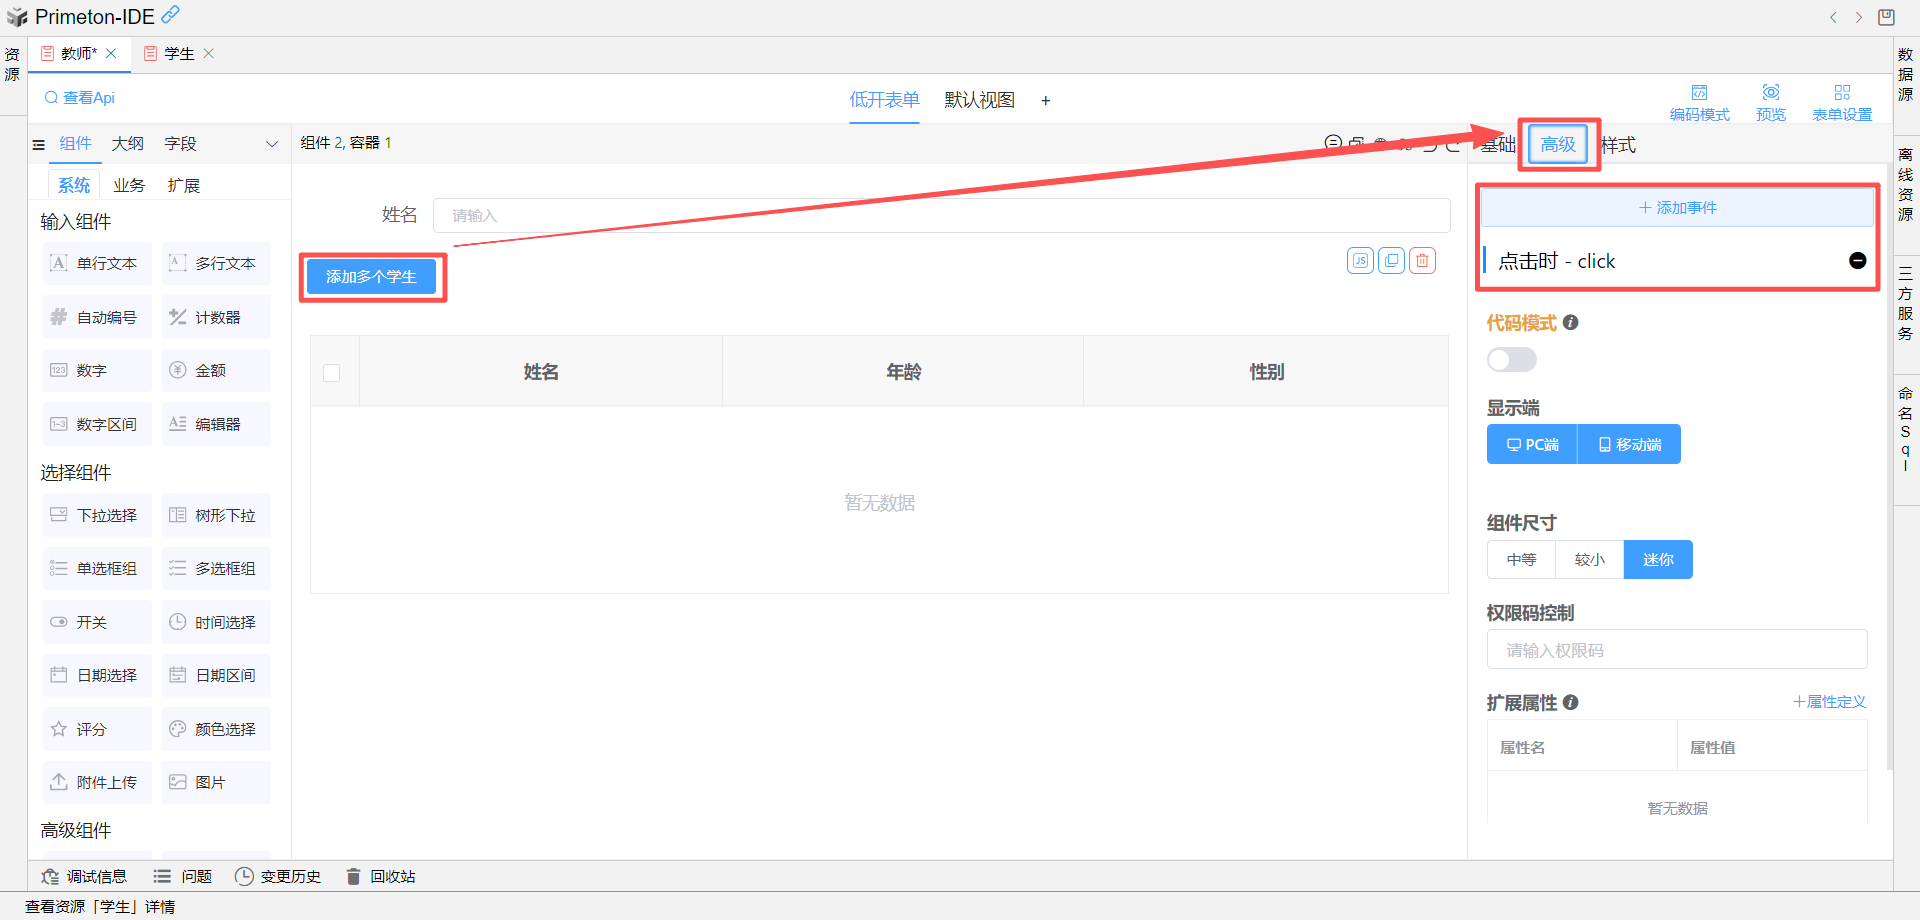The width and height of the screenshot is (1920, 920).
Task: Pick the 颜色选择 component
Action: tap(216, 729)
